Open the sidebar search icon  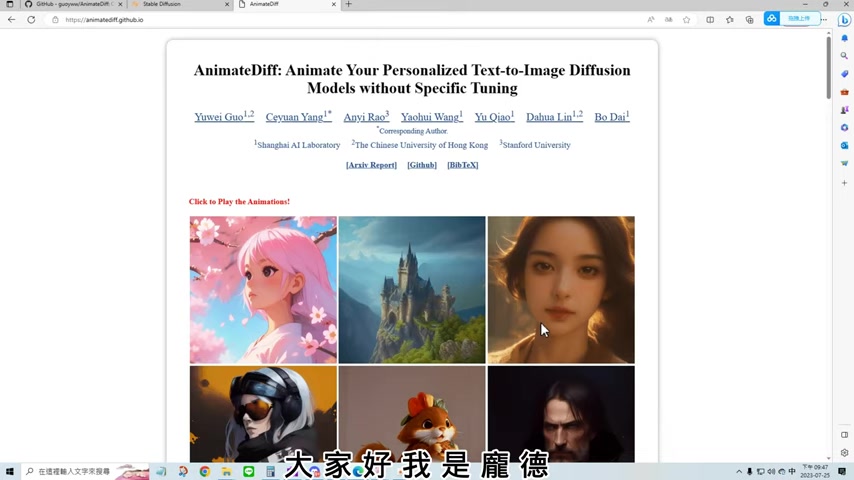tap(844, 56)
